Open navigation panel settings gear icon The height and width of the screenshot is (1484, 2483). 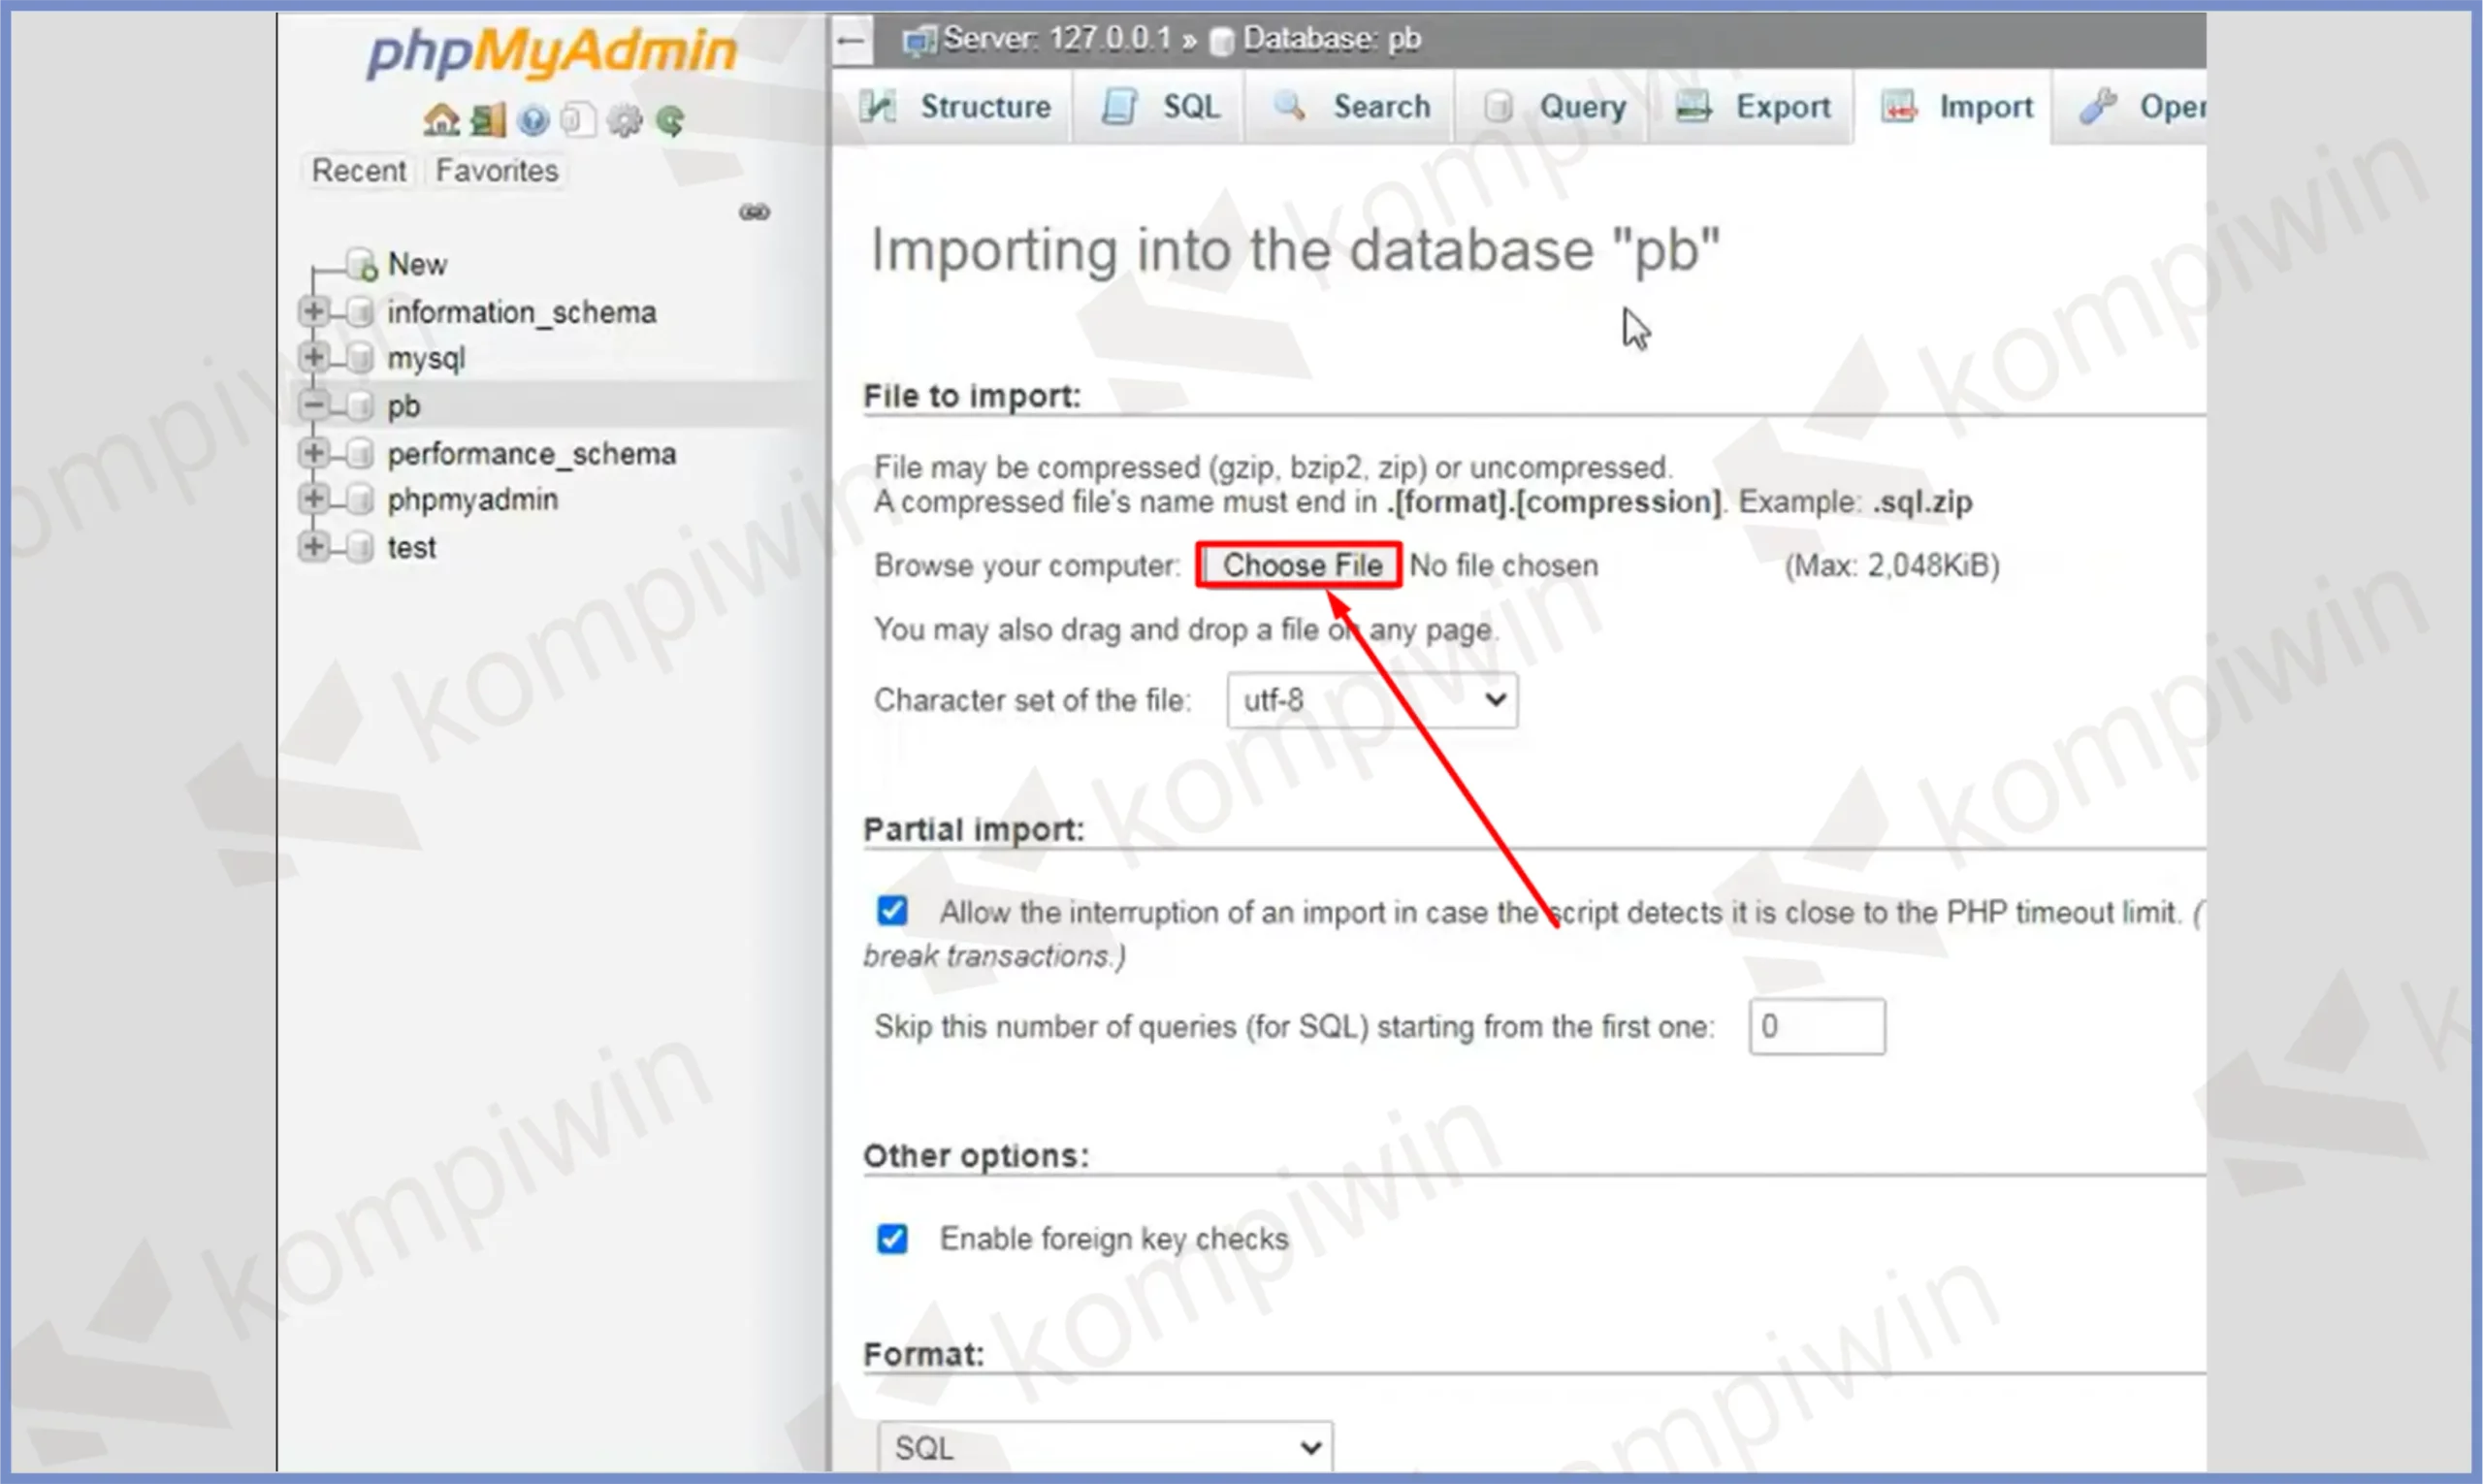(625, 121)
